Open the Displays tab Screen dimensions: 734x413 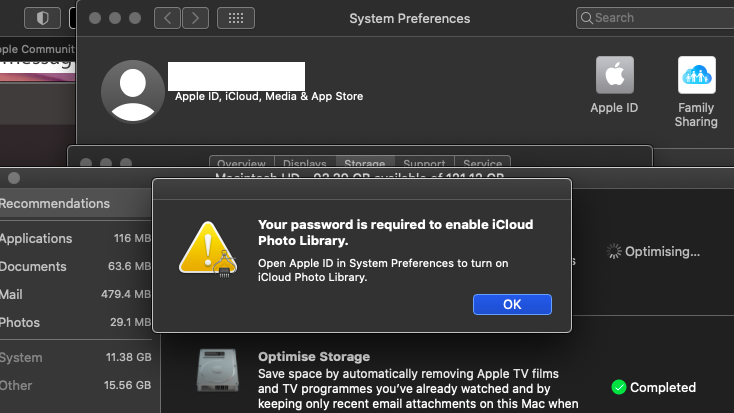(304, 164)
